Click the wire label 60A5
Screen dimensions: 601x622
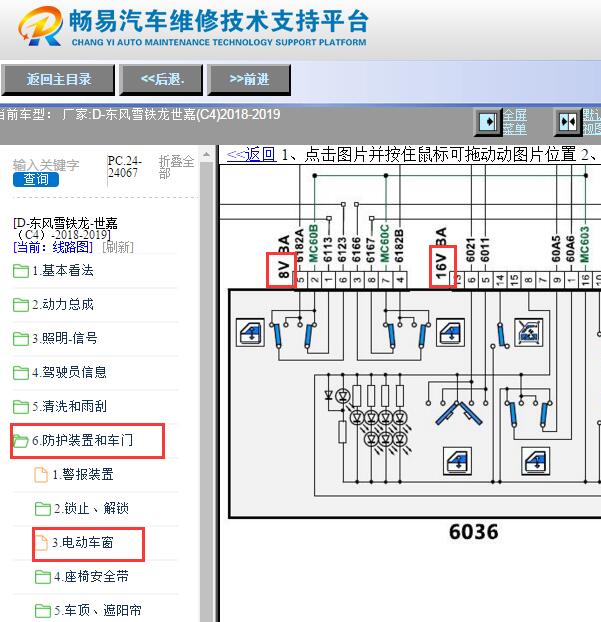pyautogui.click(x=556, y=249)
